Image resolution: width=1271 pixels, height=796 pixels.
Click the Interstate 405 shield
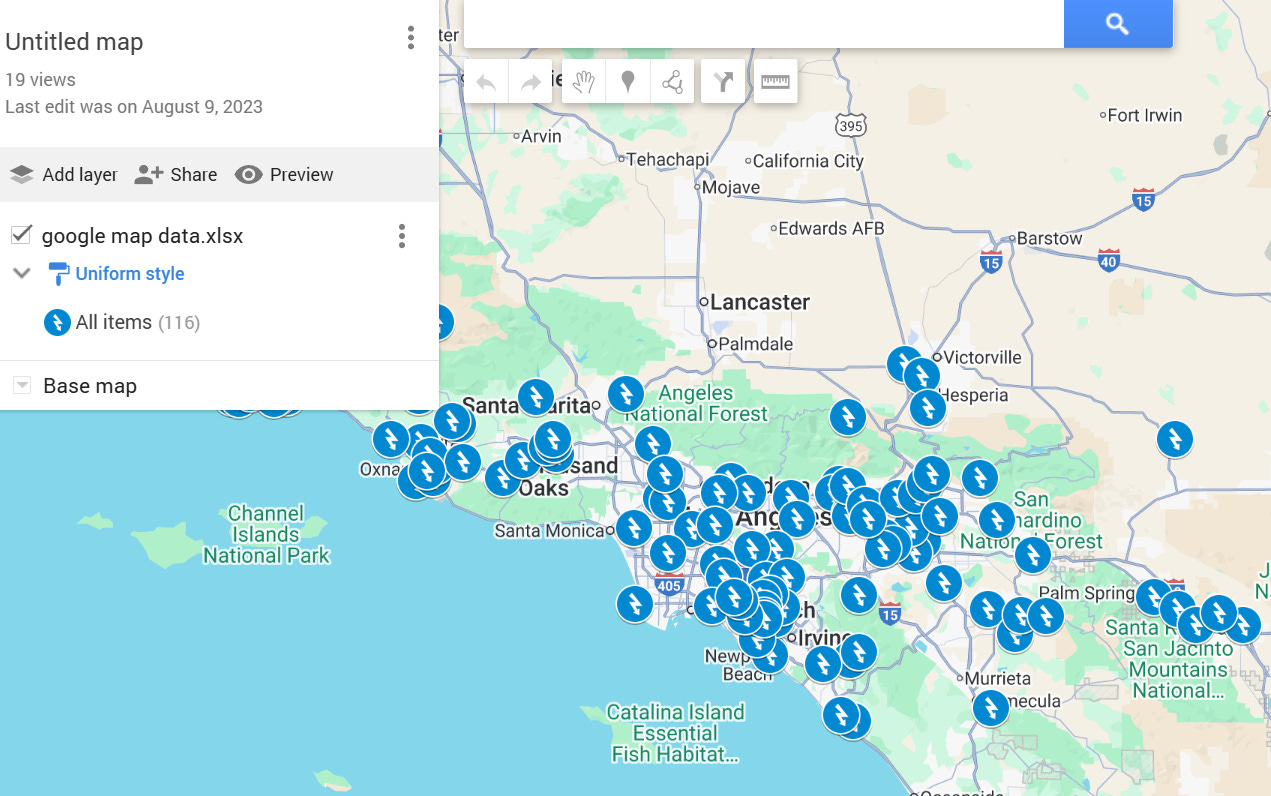(670, 584)
